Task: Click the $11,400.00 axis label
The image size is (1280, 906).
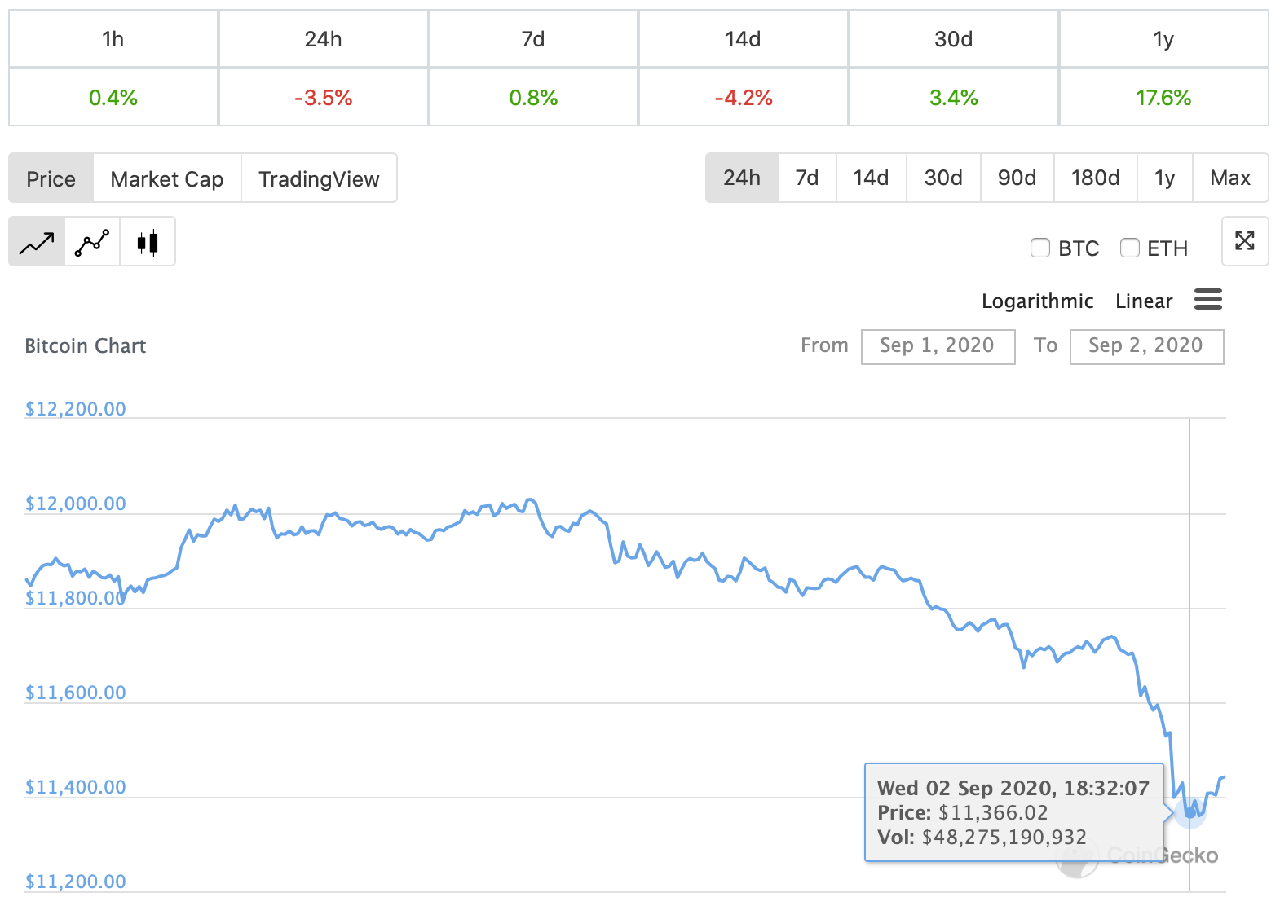Action: point(76,787)
